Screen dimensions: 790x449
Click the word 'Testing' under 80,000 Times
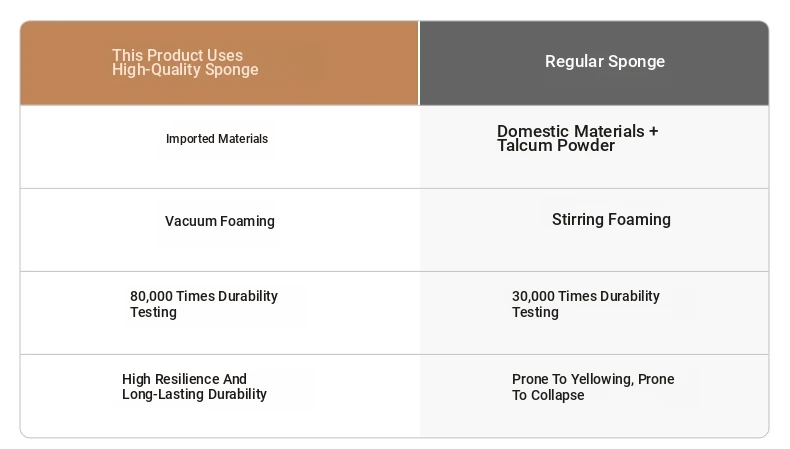(153, 312)
